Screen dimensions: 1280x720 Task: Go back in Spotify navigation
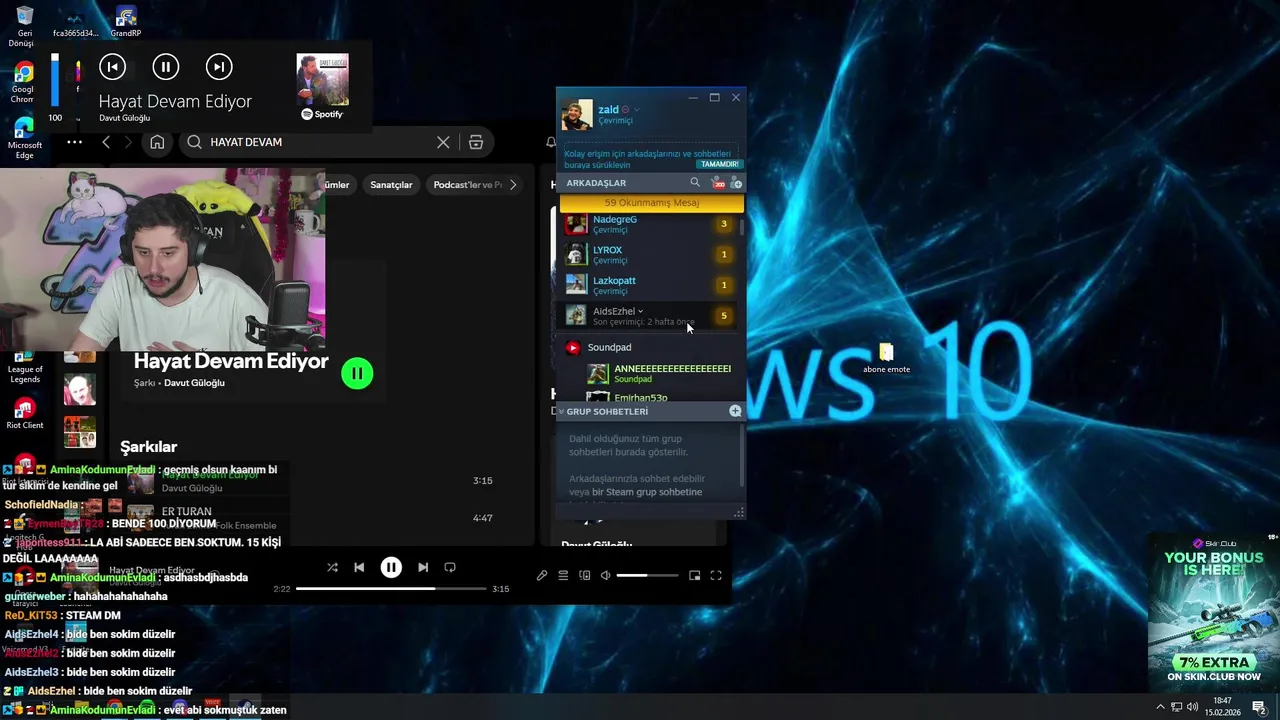click(106, 142)
